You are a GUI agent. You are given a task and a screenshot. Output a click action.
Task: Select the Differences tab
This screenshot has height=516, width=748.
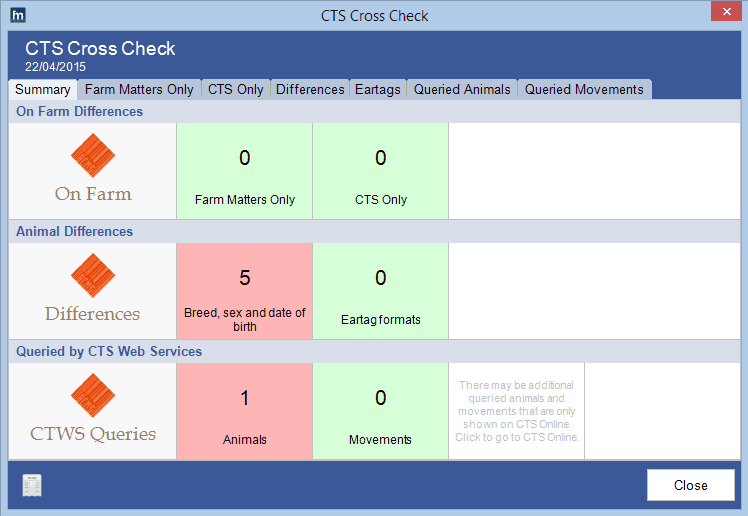tap(310, 90)
